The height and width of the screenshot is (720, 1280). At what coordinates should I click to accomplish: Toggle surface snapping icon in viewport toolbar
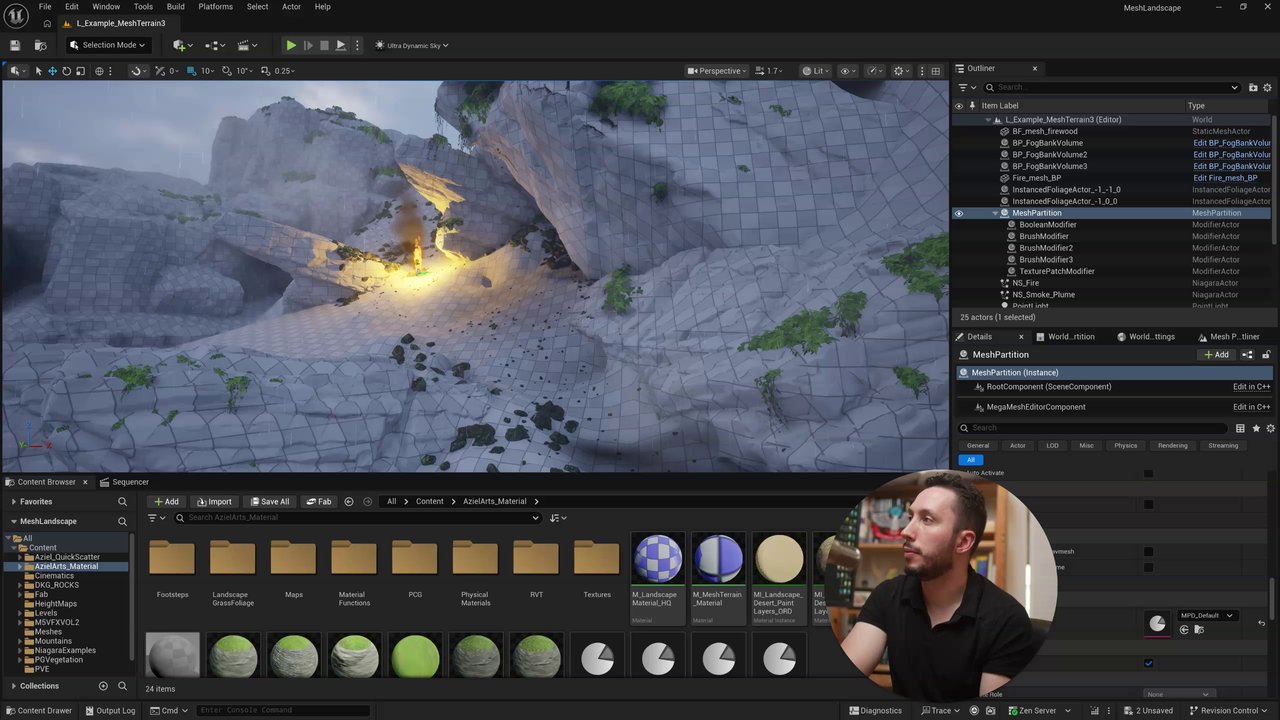(136, 71)
